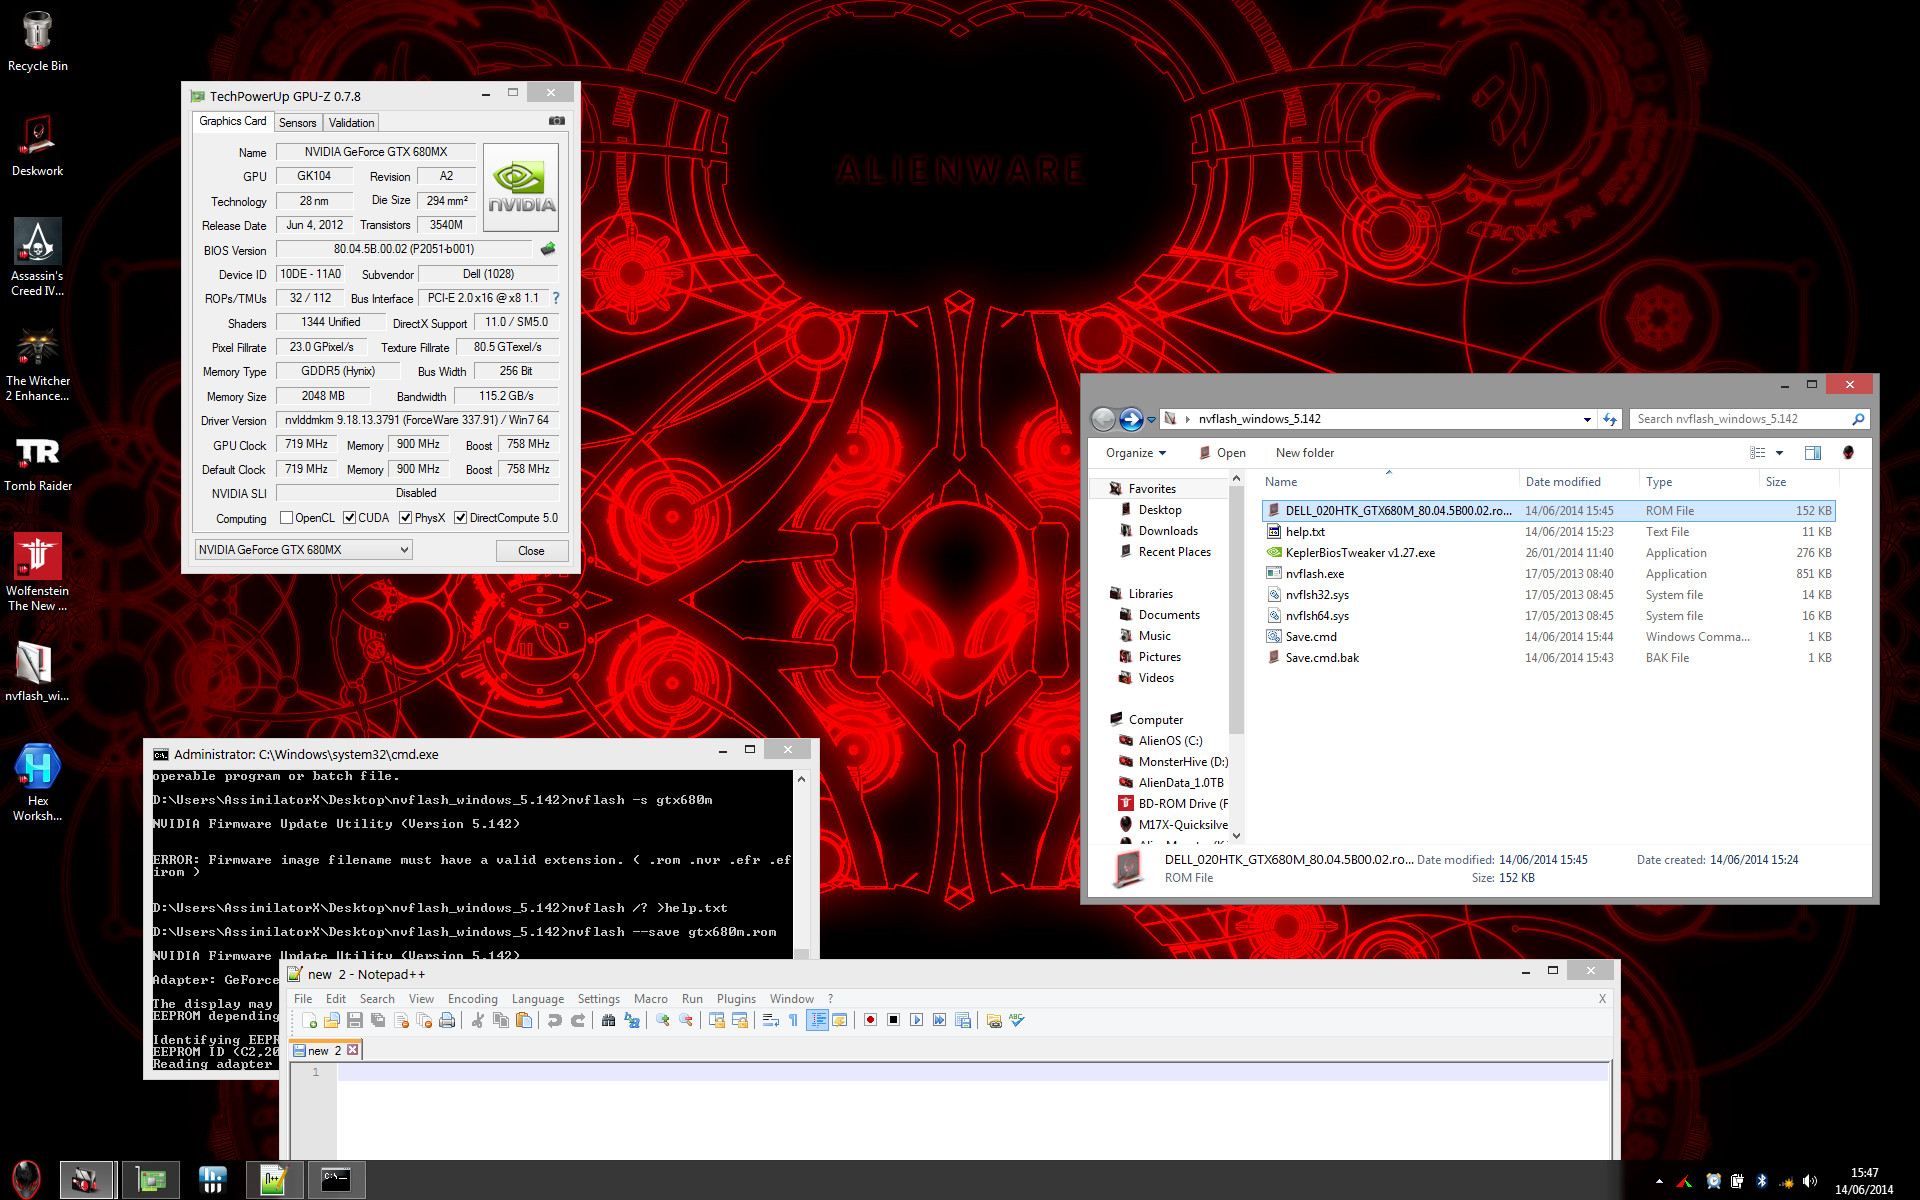The image size is (1920, 1200).
Task: Open Organize dropdown in Explorer
Action: click(1136, 453)
